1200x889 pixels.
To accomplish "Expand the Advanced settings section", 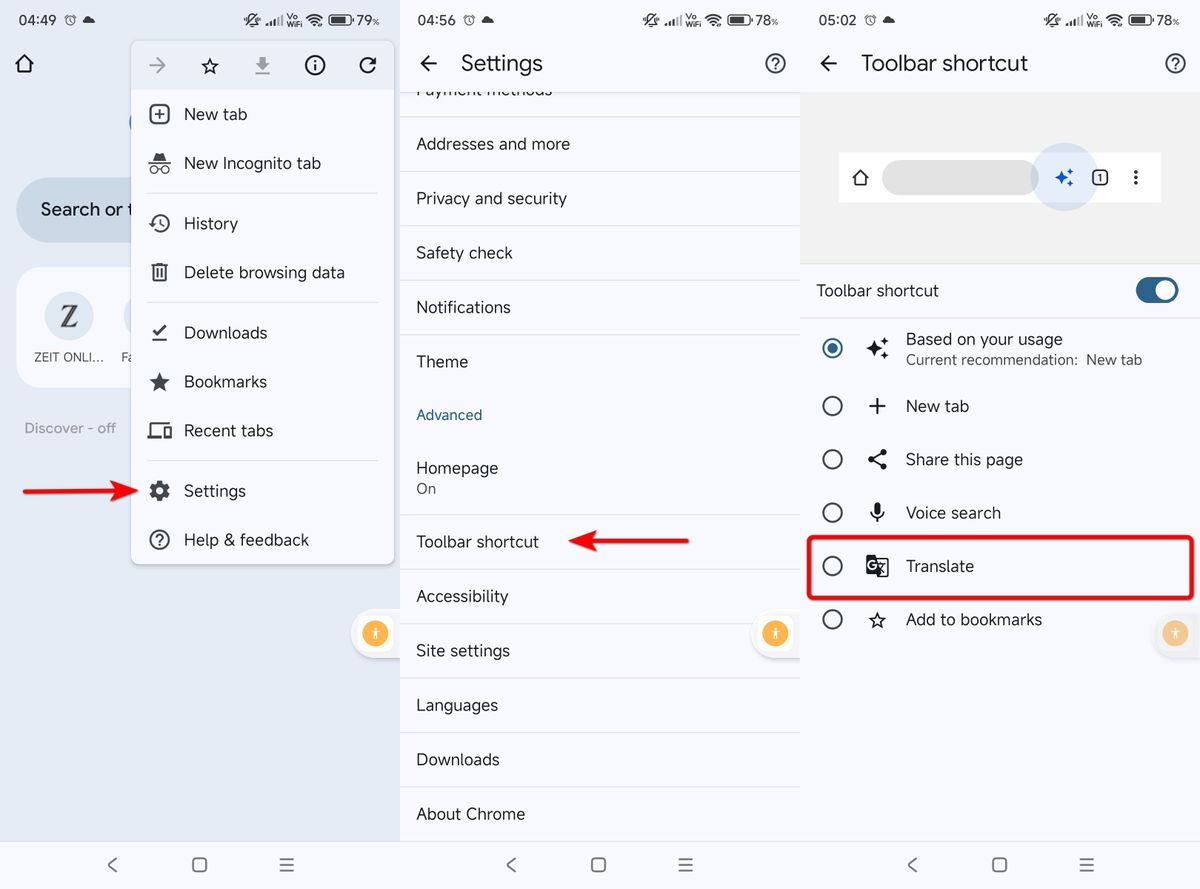I will coord(449,414).
